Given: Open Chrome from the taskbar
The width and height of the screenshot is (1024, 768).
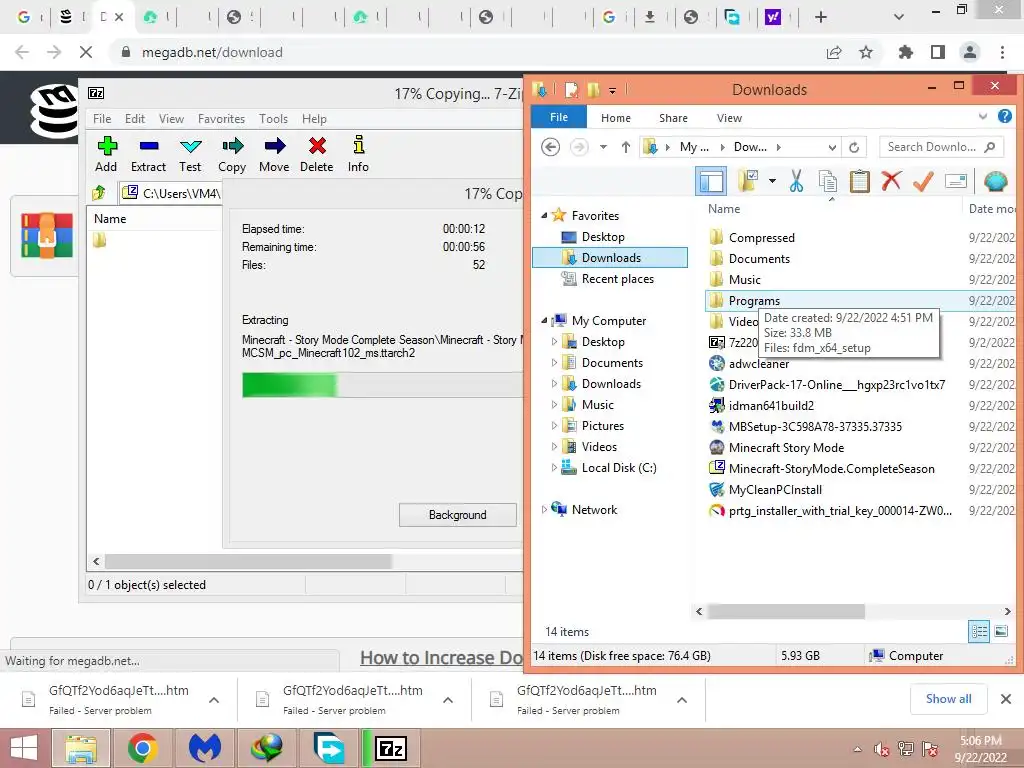Looking at the screenshot, I should click(x=142, y=748).
